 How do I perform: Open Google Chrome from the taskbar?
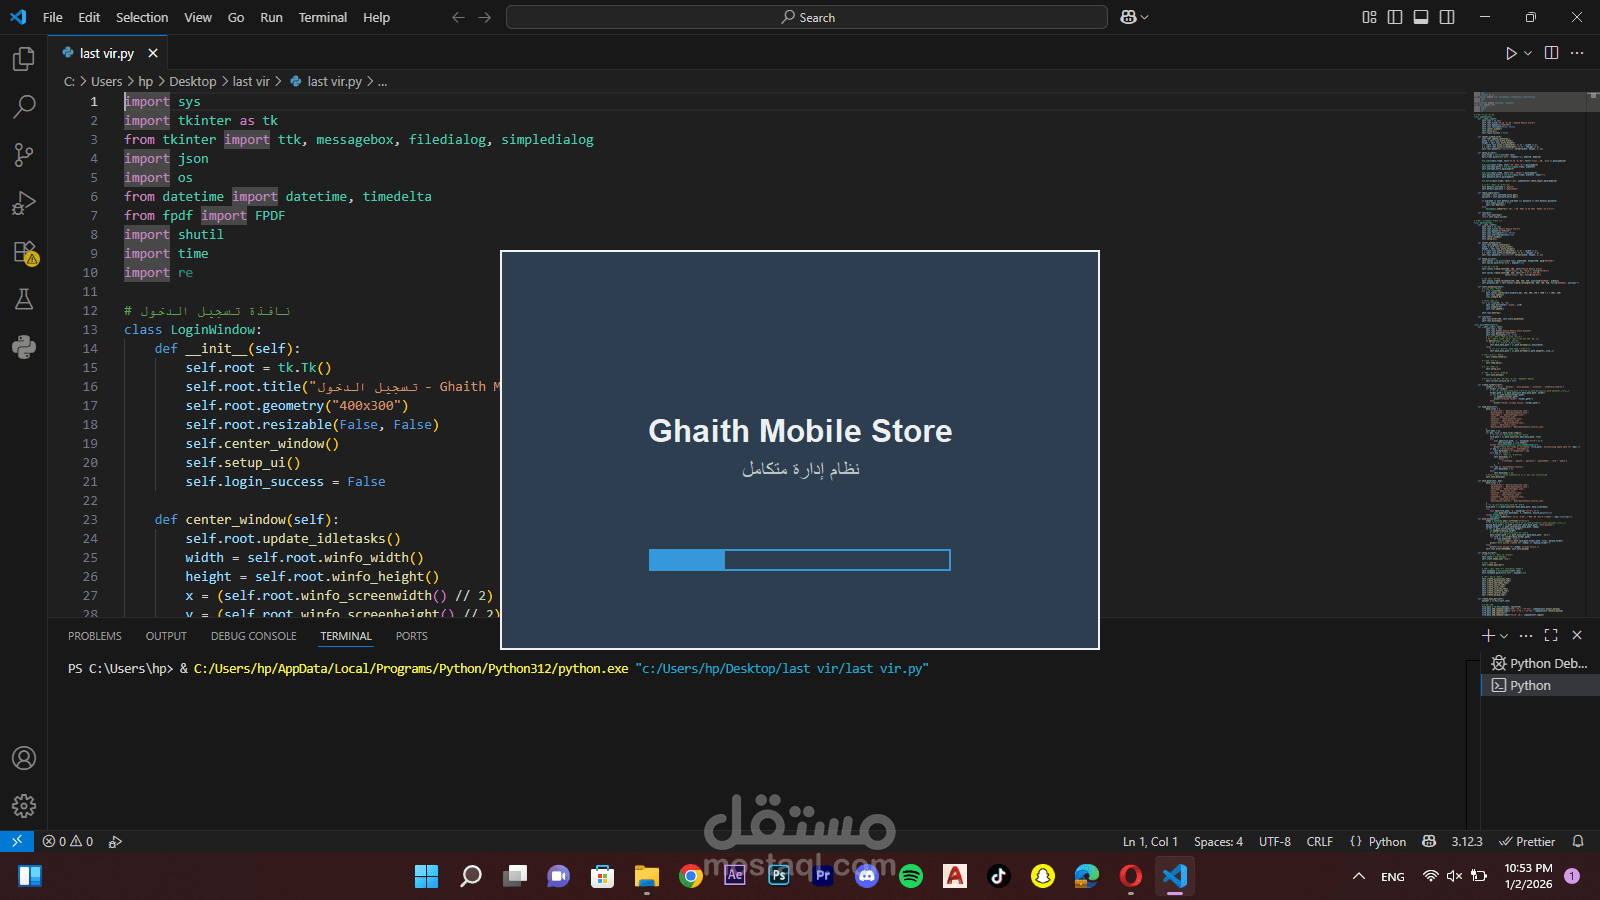point(691,876)
